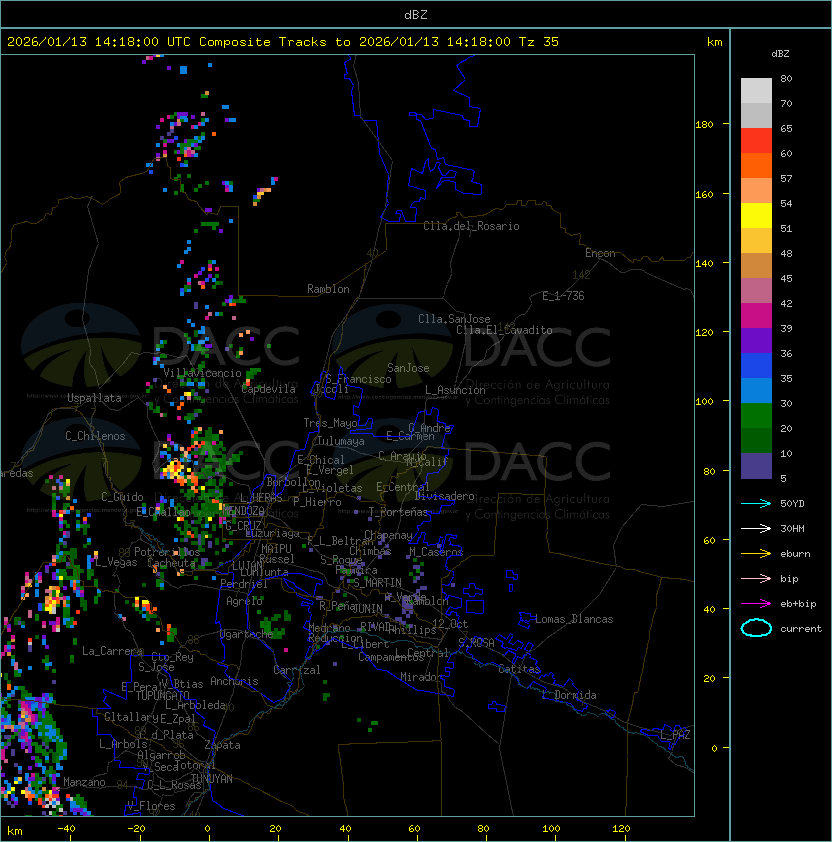The width and height of the screenshot is (832, 842).
Task: Click the 'V_Flores' map label
Action: click(151, 806)
